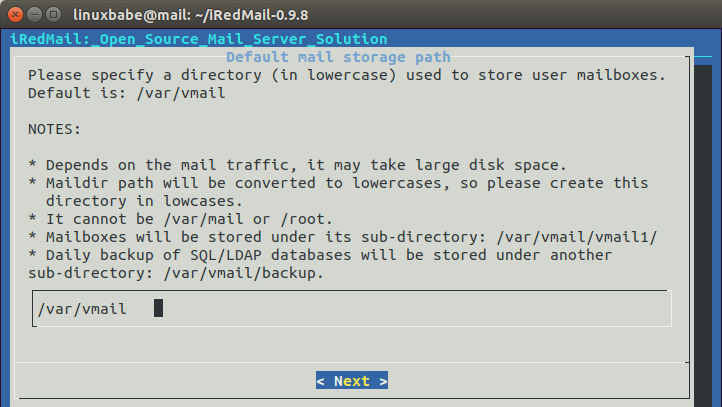722x407 pixels.
Task: Close the terminal window with the red button
Action: point(15,15)
